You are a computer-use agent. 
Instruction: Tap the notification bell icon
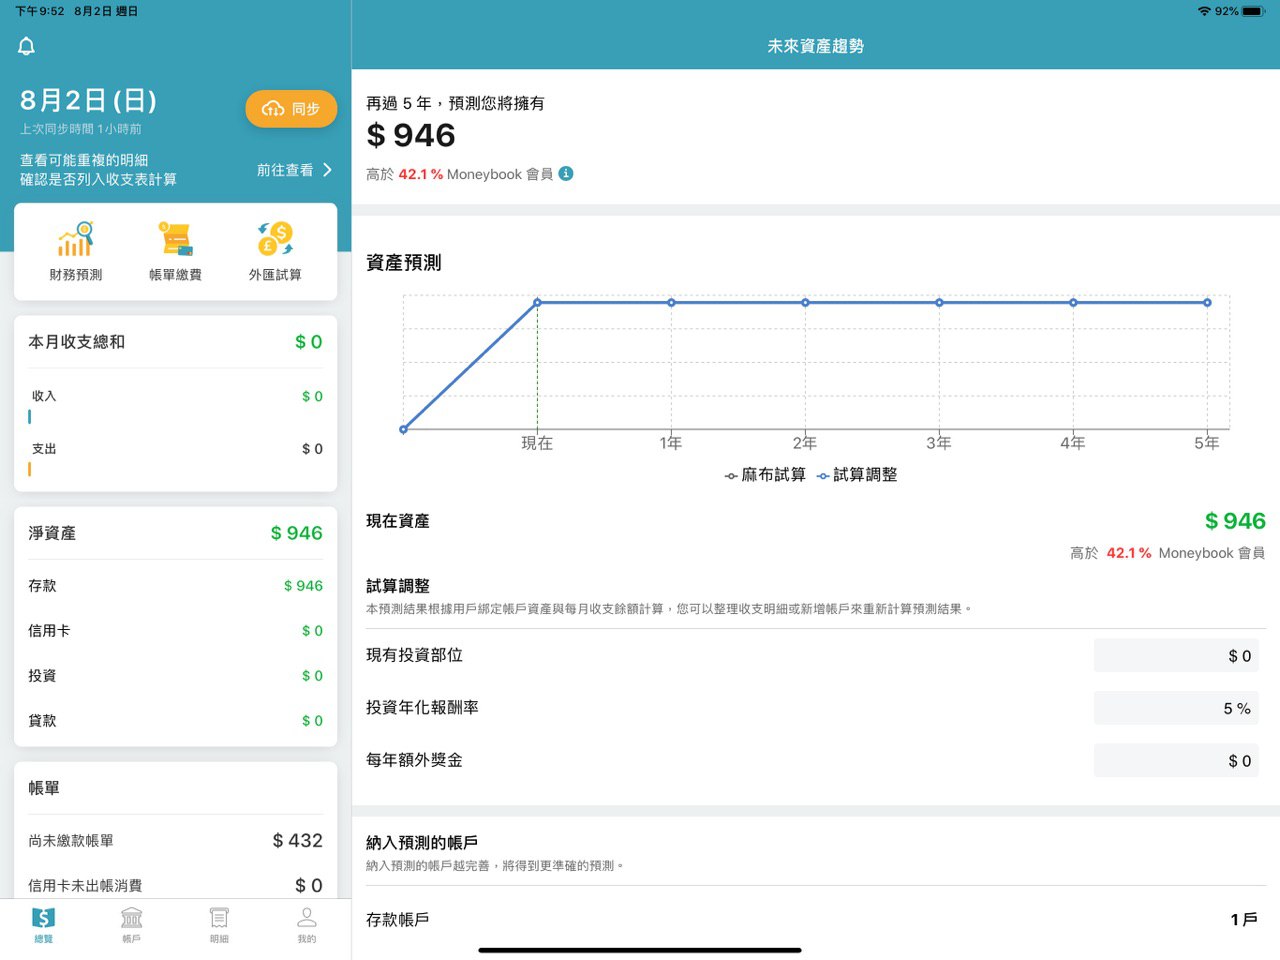(27, 46)
